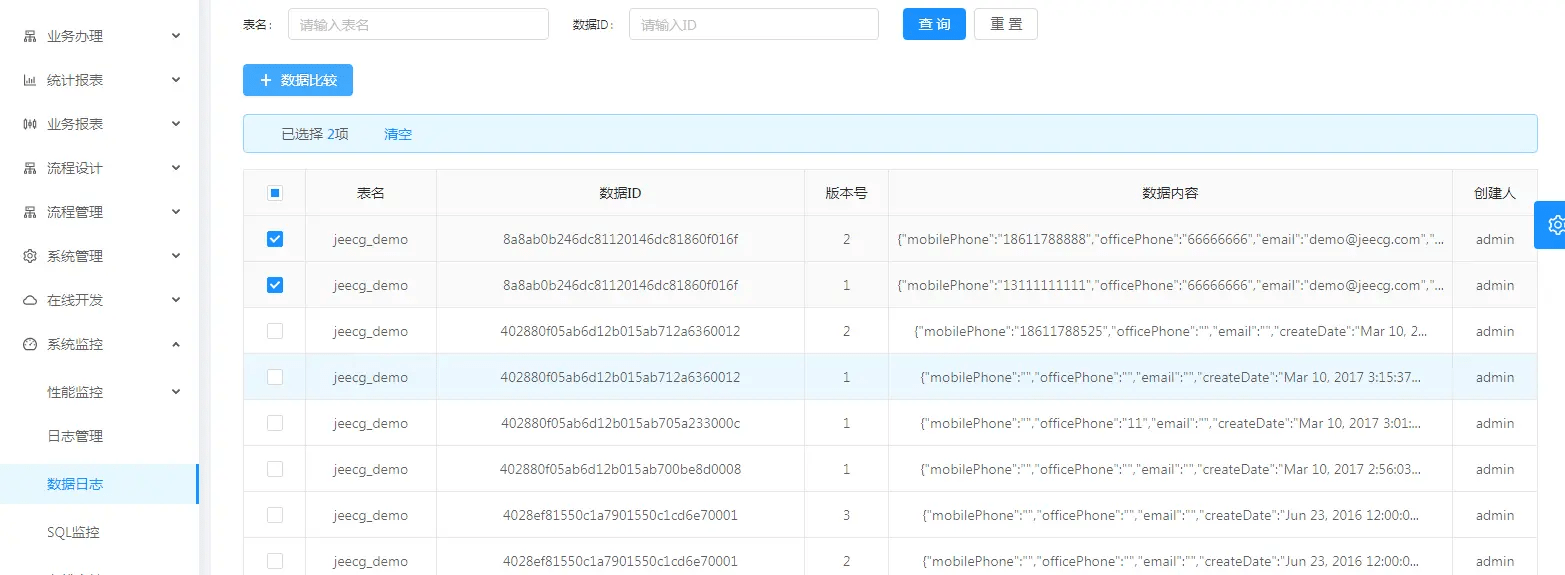Click the 查询 search button

tap(934, 24)
